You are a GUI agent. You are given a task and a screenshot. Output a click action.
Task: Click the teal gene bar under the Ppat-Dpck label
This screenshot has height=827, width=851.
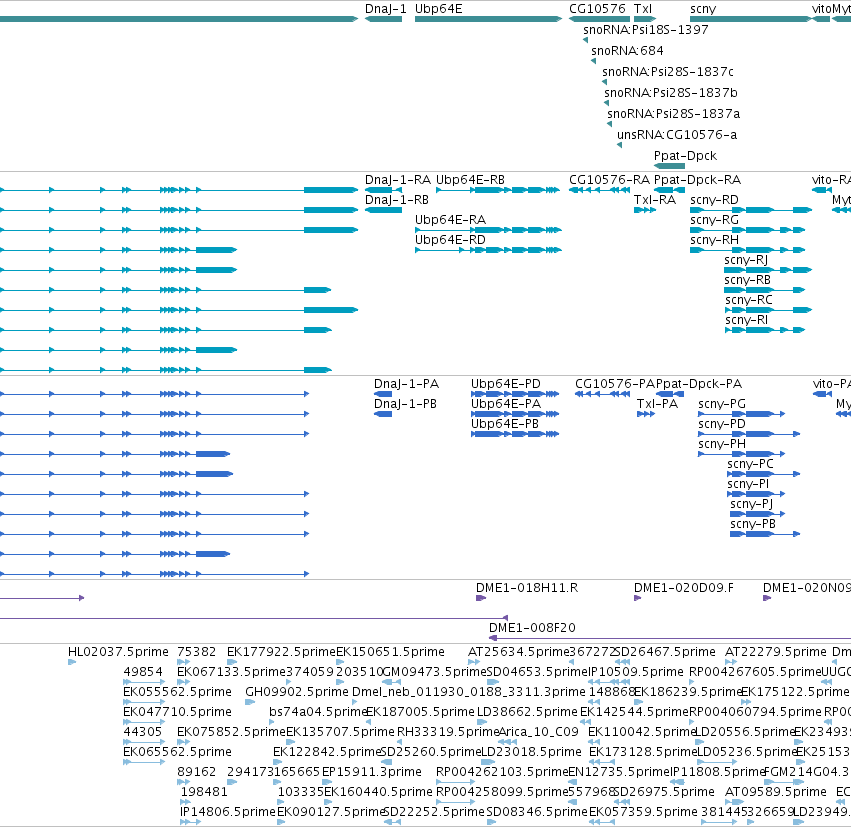[669, 166]
